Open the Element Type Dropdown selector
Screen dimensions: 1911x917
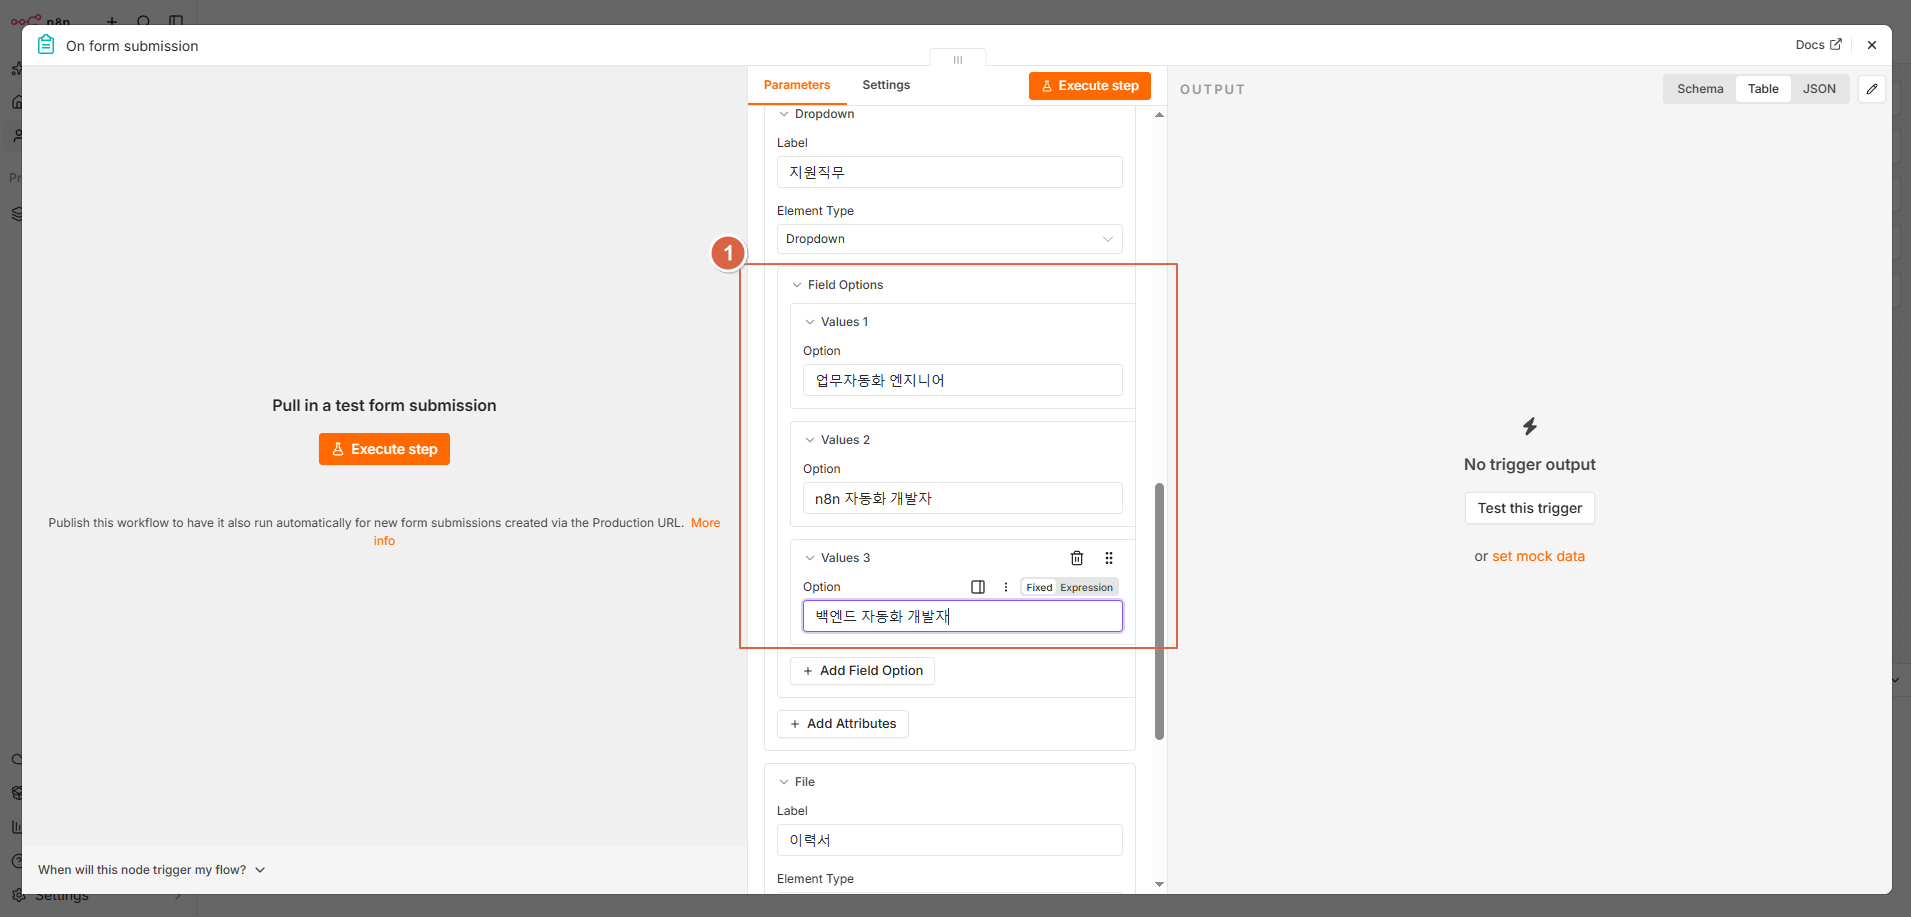pyautogui.click(x=950, y=239)
